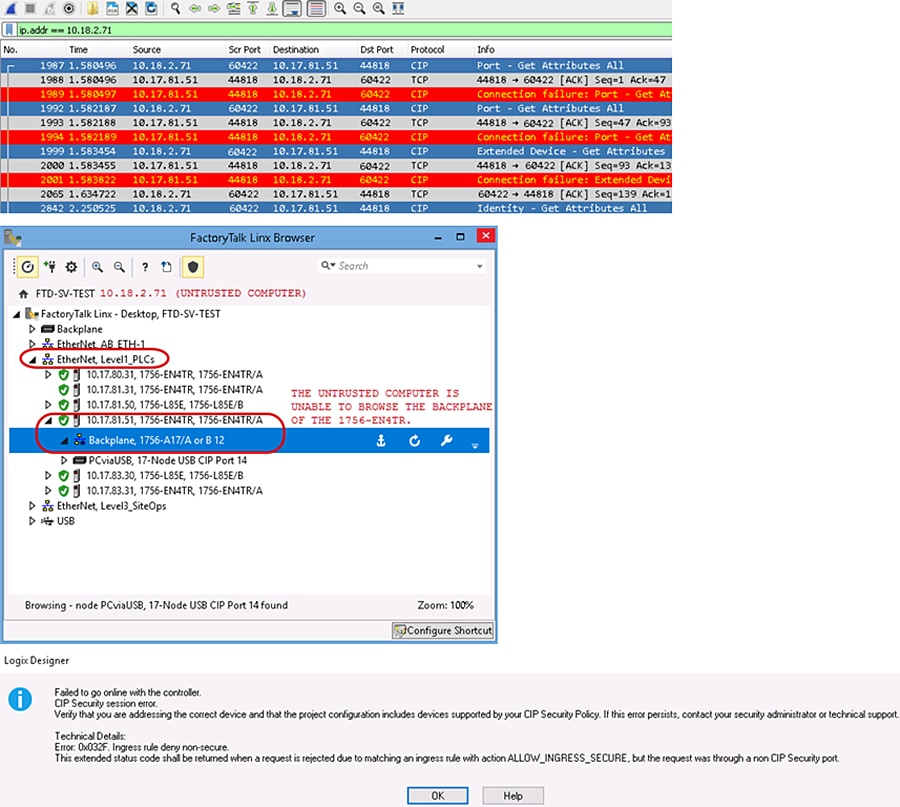
Task: Click the ip.addr display filter field
Action: 344,30
